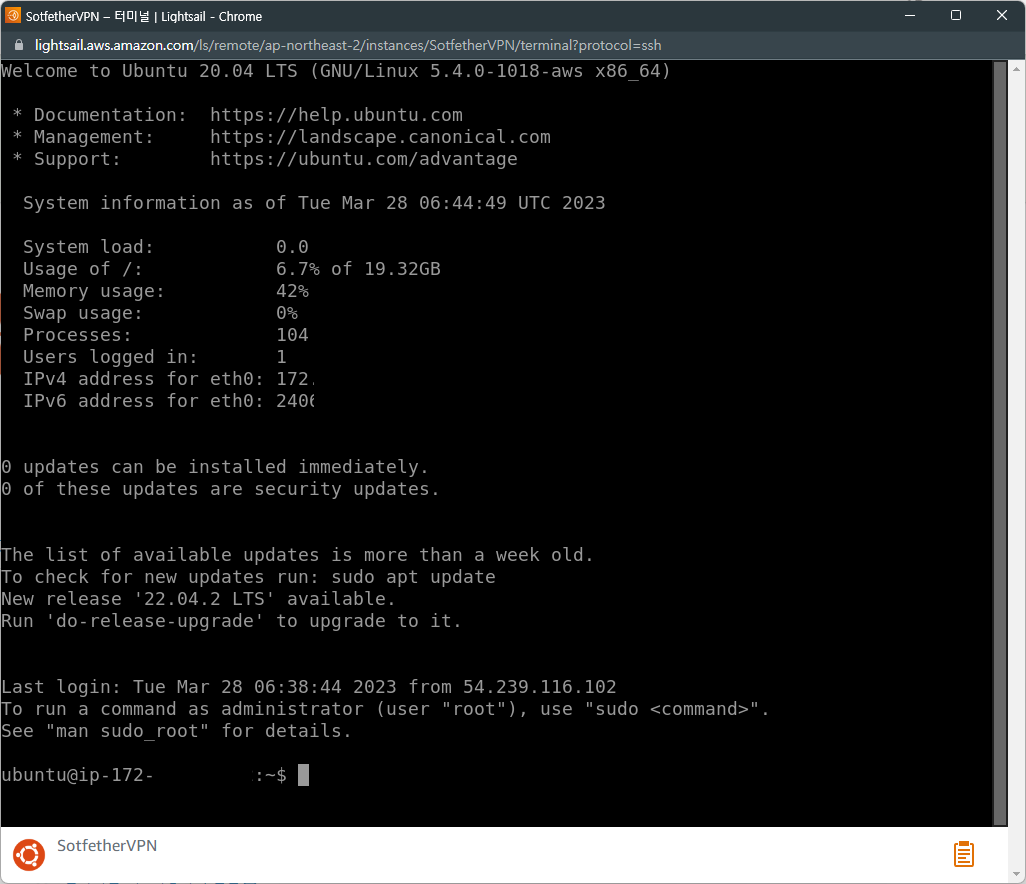Click the Swap usage value 0%
Image resolution: width=1026 pixels, height=884 pixels.
tap(287, 313)
